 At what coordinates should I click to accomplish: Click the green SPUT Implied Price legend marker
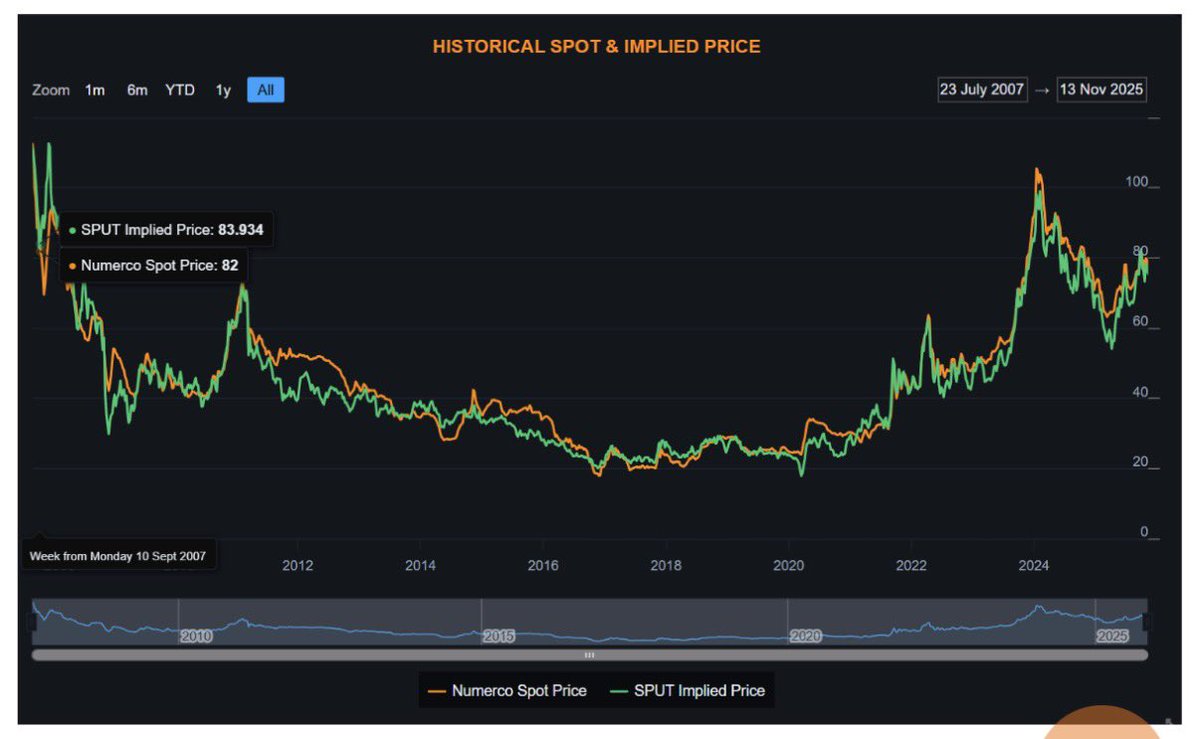coord(617,691)
